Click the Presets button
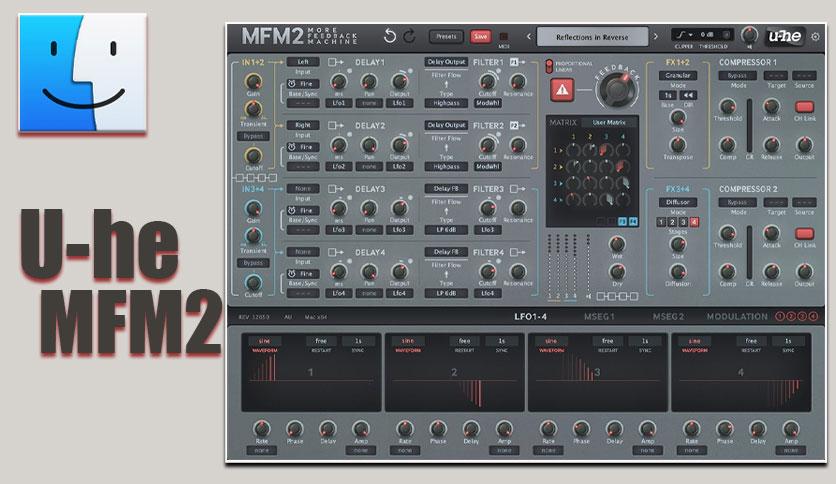The height and width of the screenshot is (484, 836). (446, 37)
